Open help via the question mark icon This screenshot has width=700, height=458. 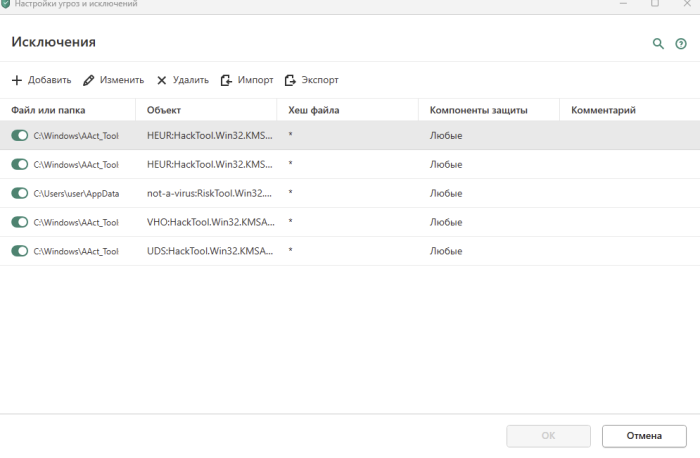click(681, 44)
